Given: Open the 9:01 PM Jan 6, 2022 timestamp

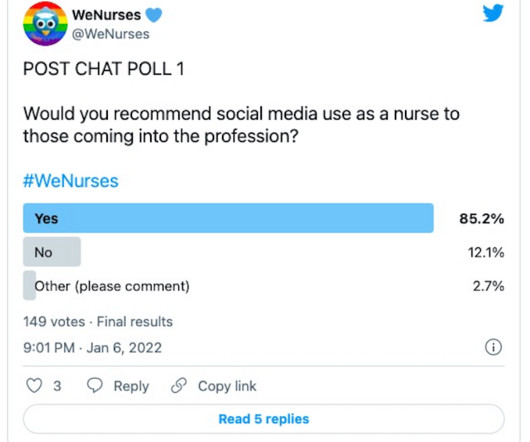Looking at the screenshot, I should pos(93,348).
